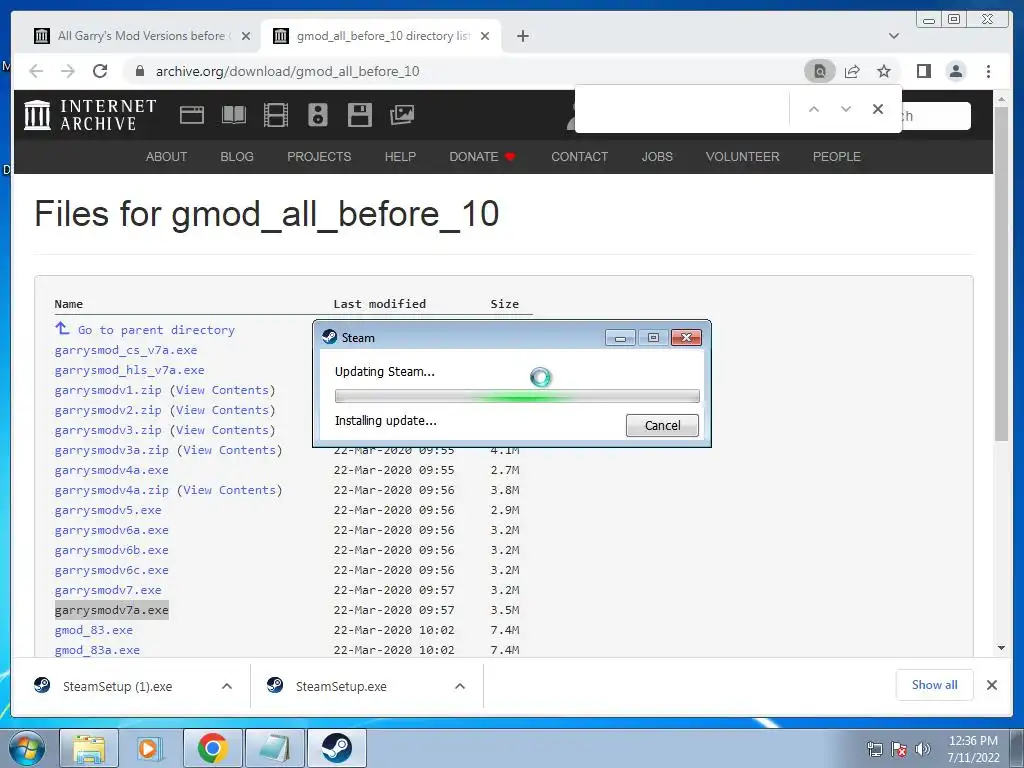1024x768 pixels.
Task: Click the highlighted garrysmodv7a.exe link
Action: [x=112, y=610]
